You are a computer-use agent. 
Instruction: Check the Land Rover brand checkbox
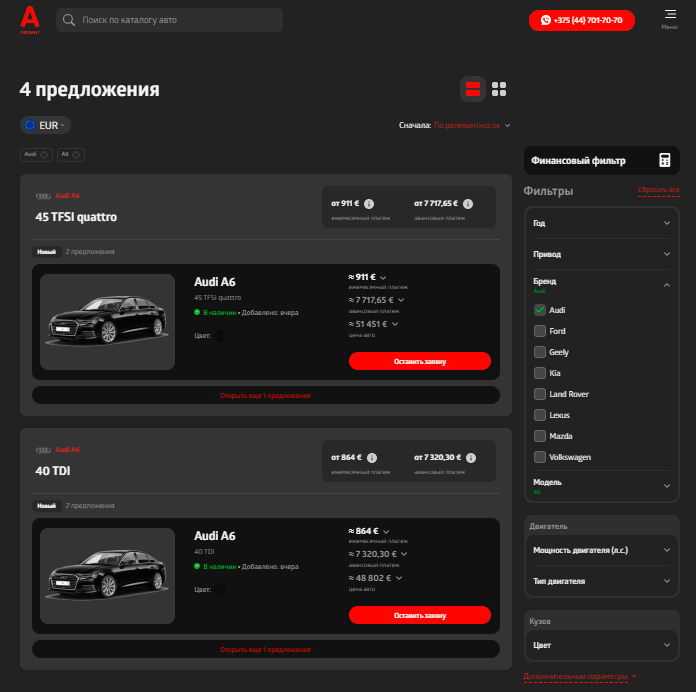point(540,394)
